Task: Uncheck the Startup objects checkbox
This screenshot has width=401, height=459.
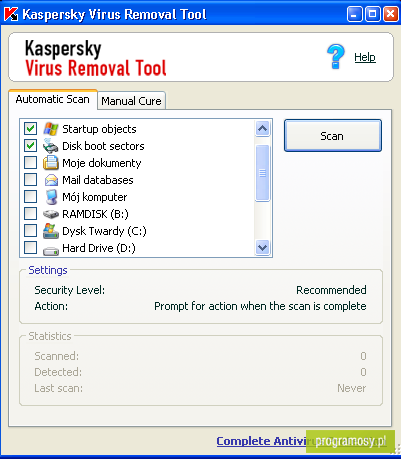Action: (x=30, y=129)
